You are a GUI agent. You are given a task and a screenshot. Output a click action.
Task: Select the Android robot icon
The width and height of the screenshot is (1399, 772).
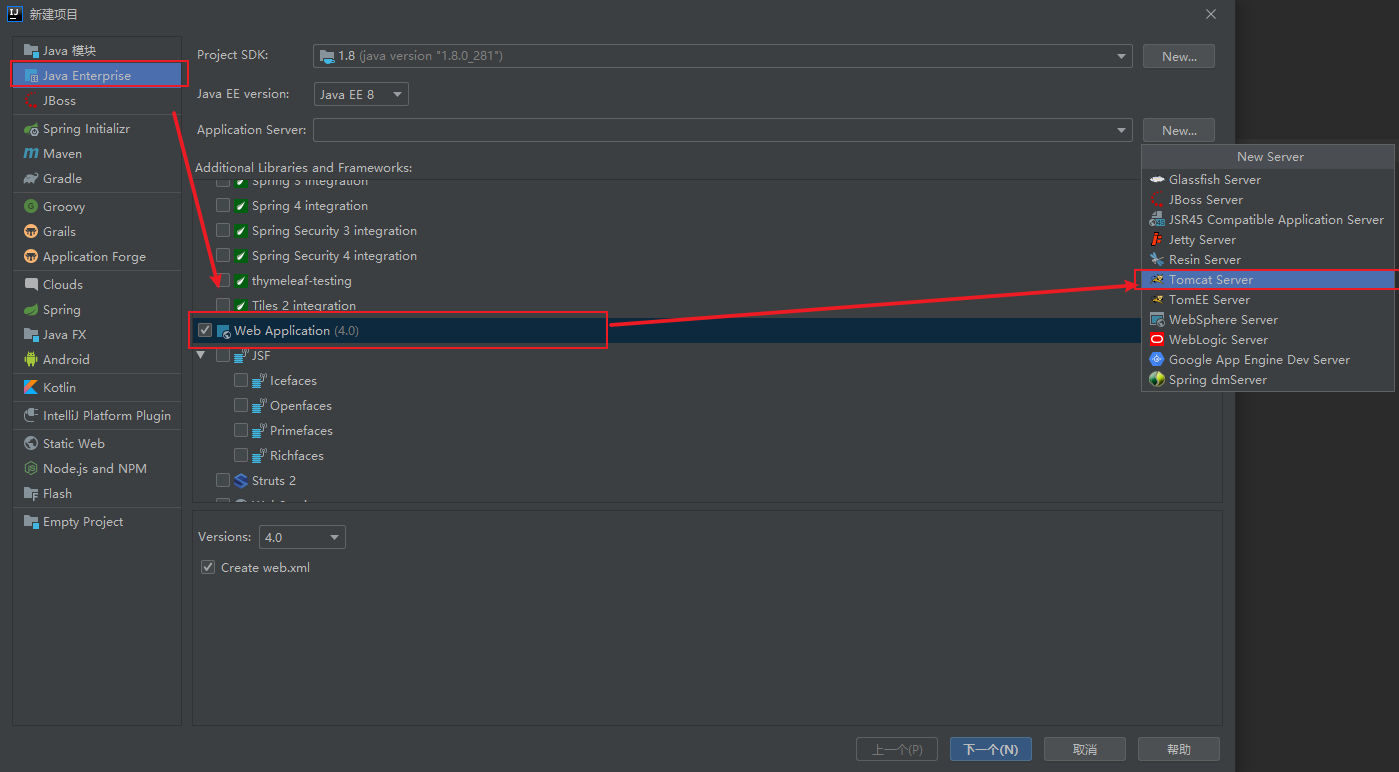tap(31, 359)
